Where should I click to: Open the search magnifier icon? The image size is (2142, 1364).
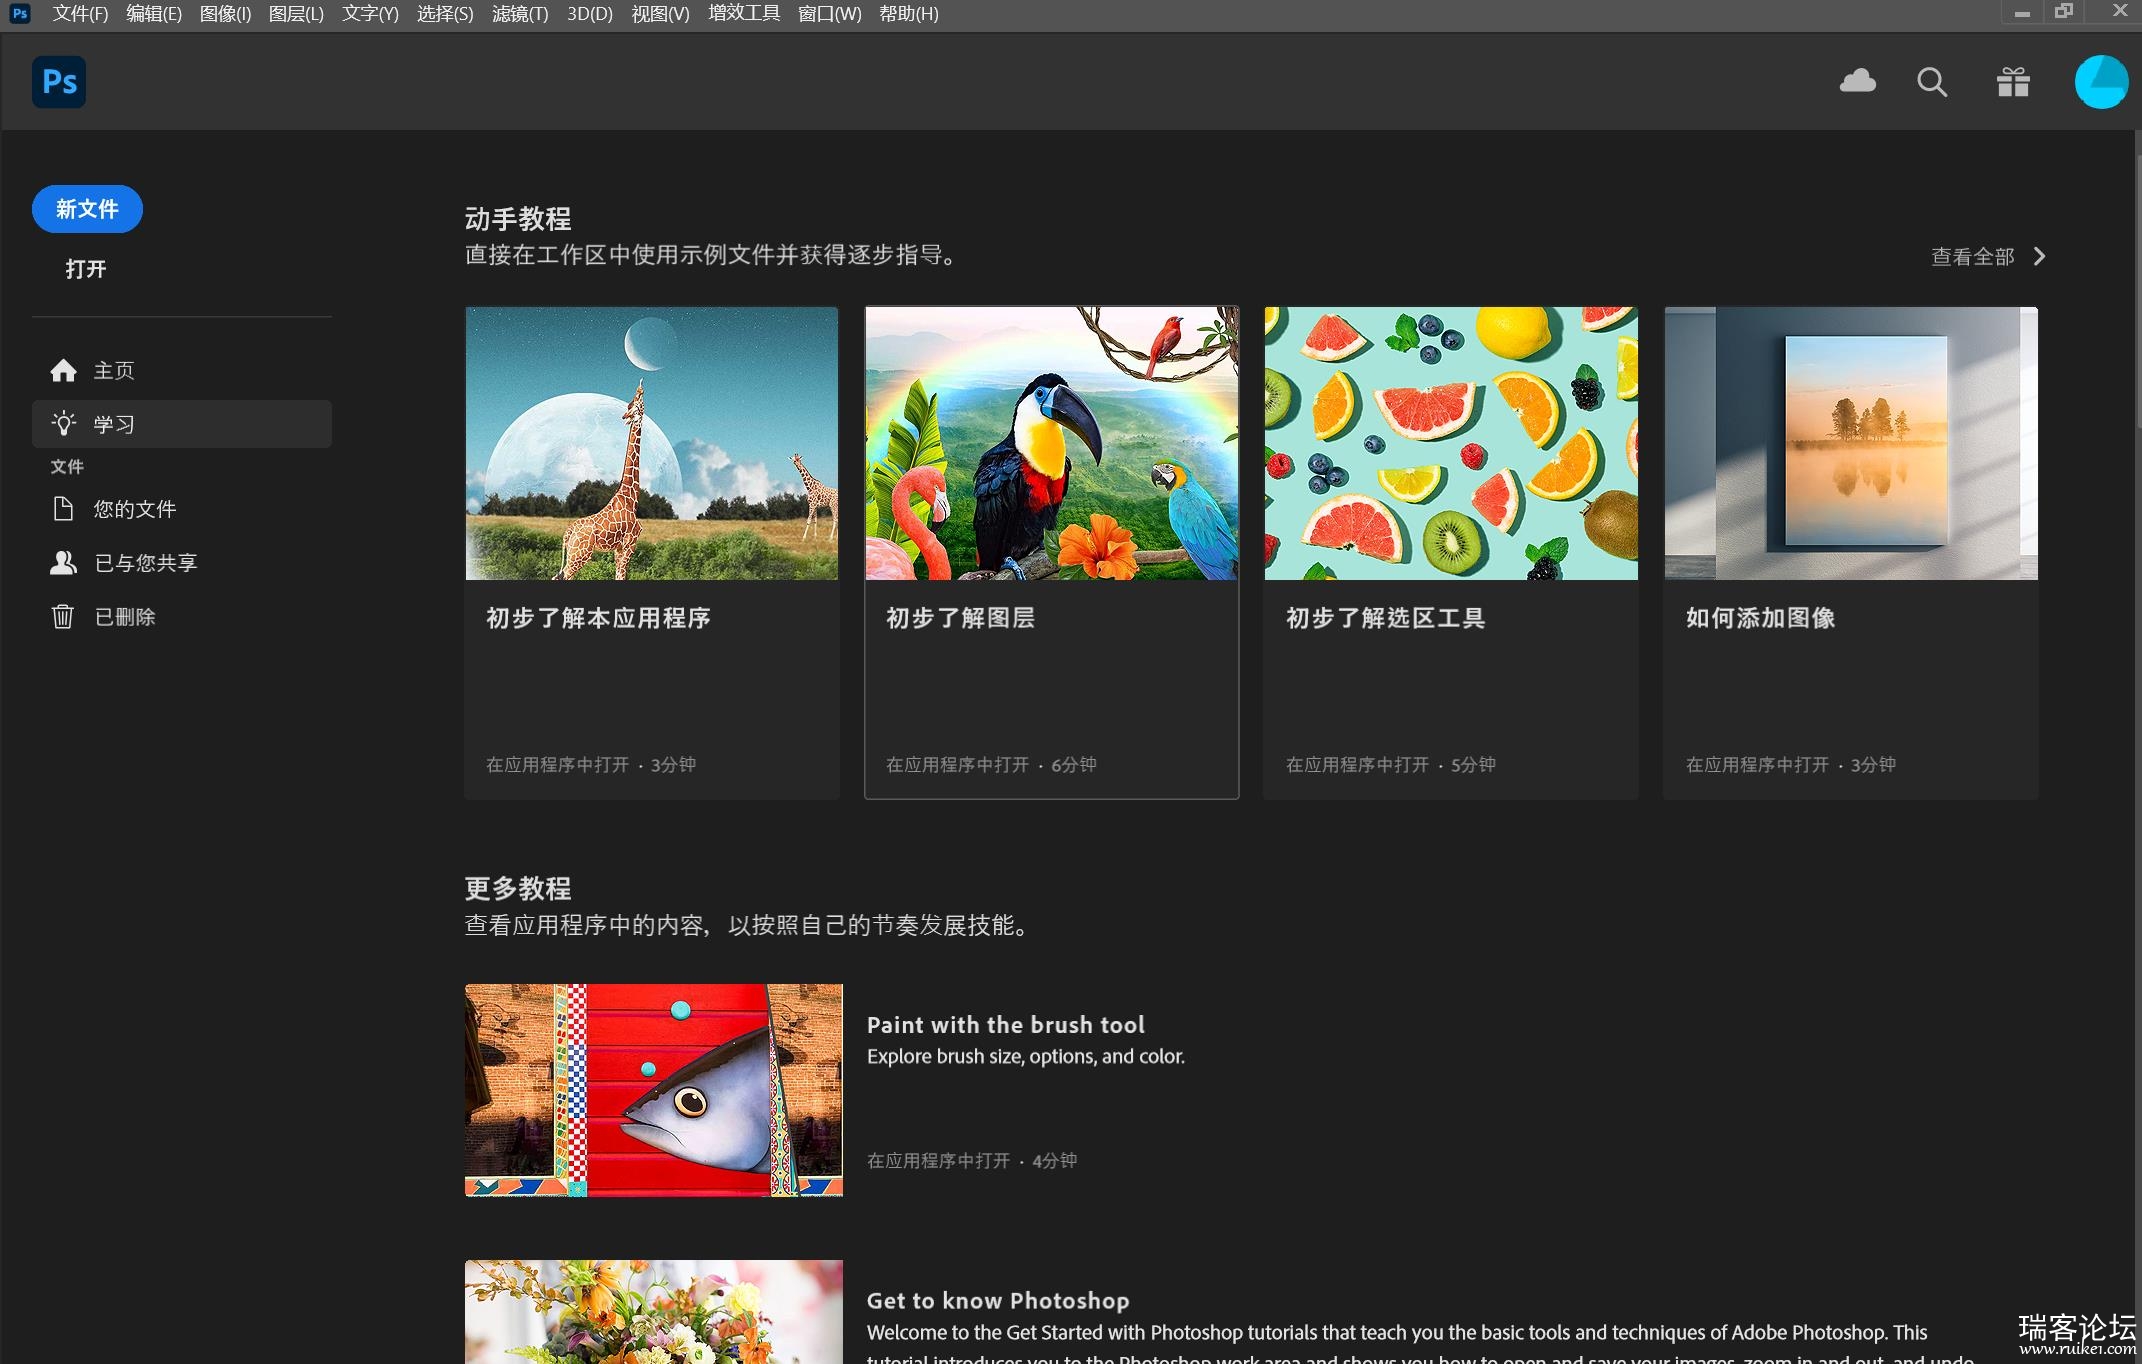point(1932,82)
